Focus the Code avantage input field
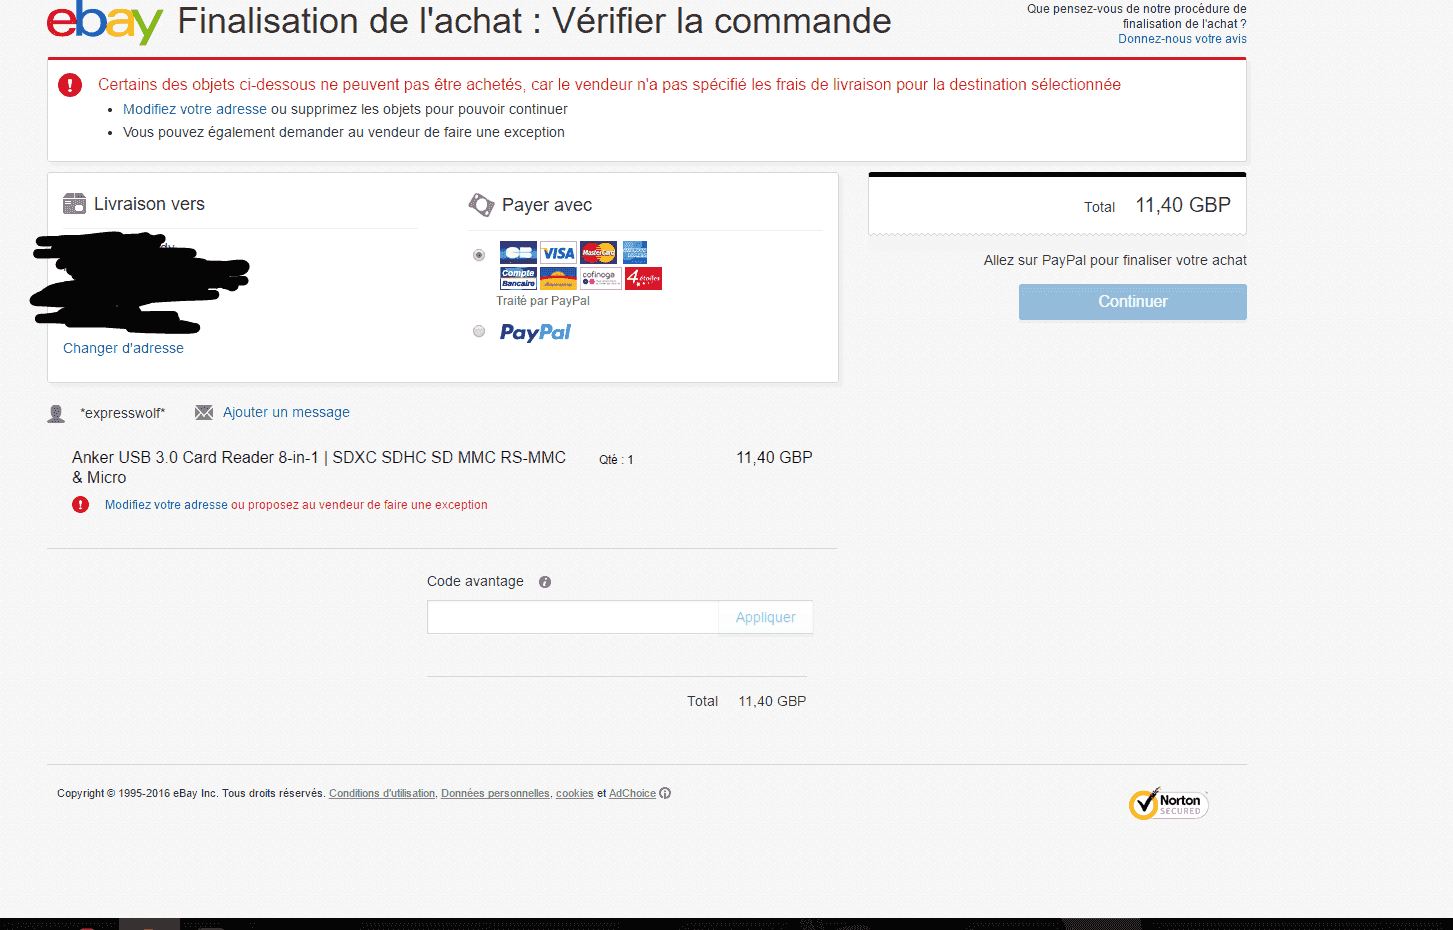Screen dimensions: 1453x930 573,617
